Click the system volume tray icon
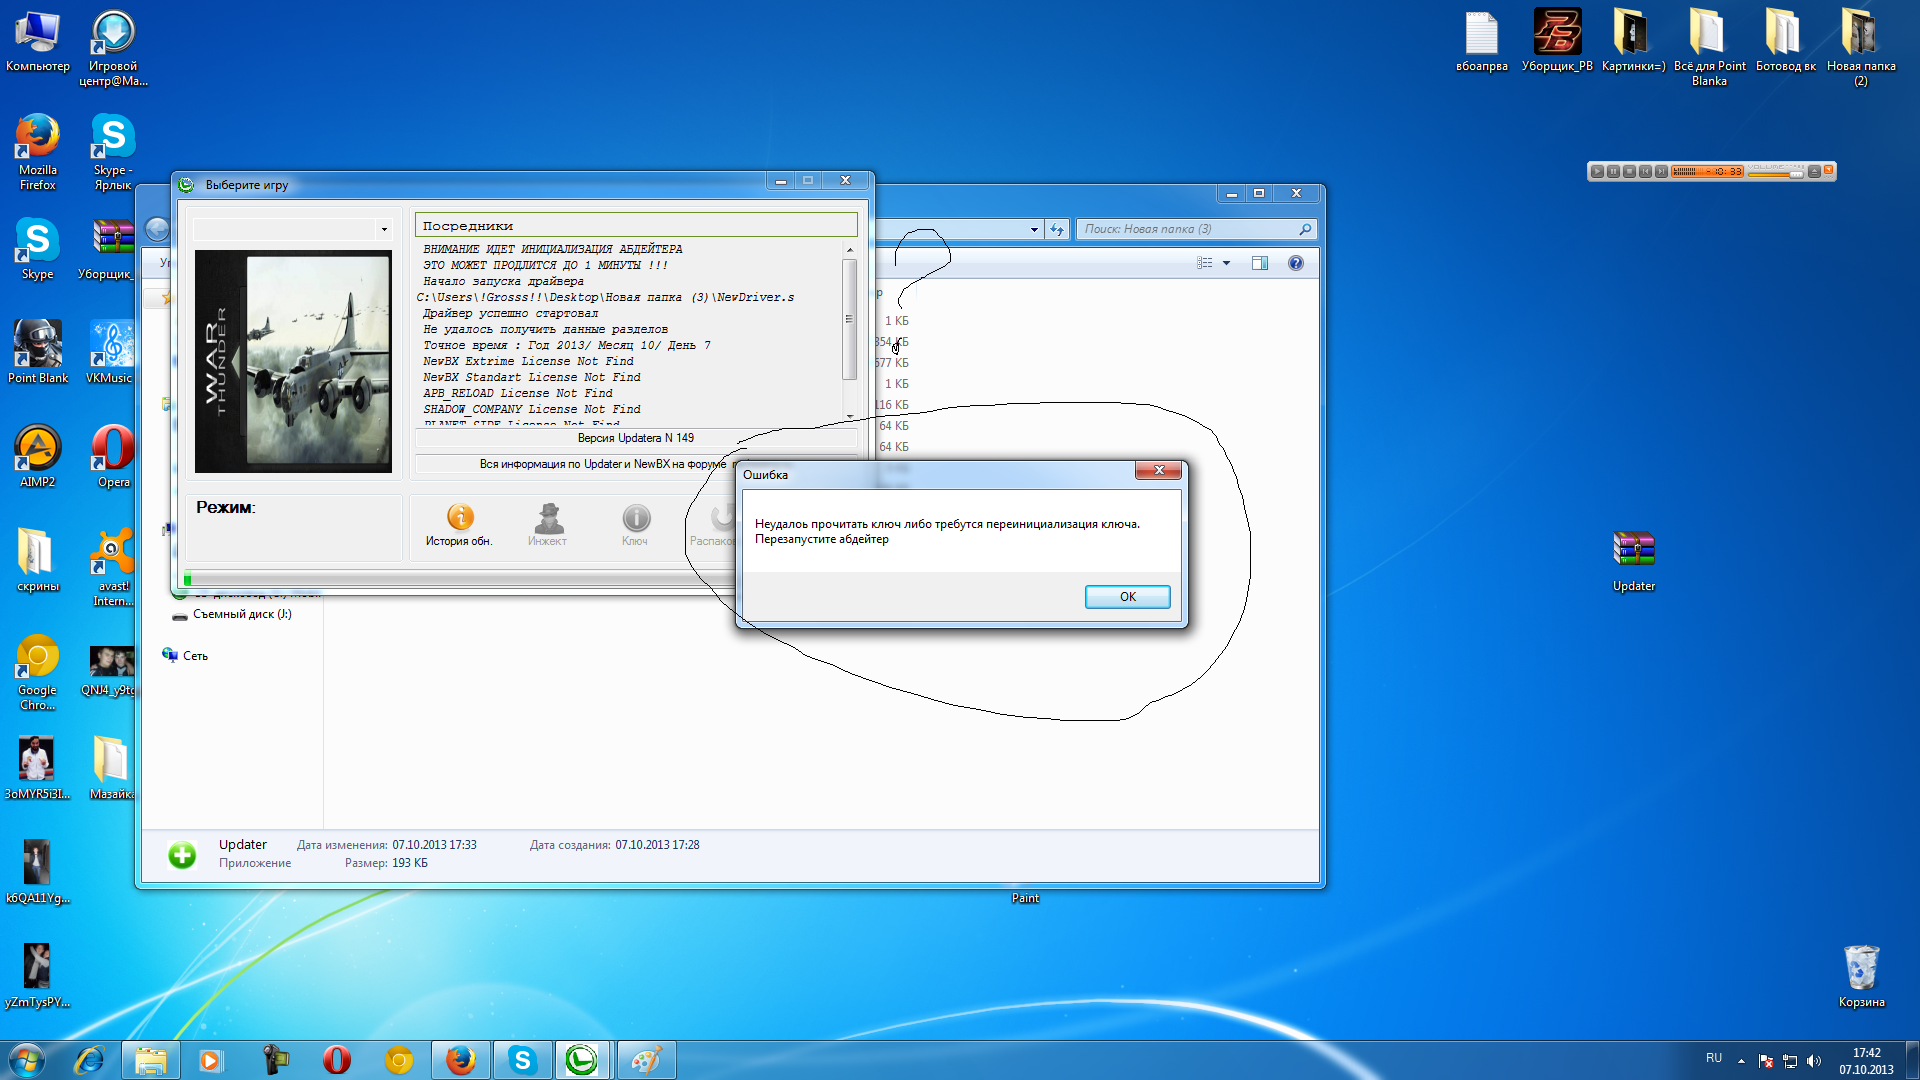 pyautogui.click(x=1814, y=1061)
